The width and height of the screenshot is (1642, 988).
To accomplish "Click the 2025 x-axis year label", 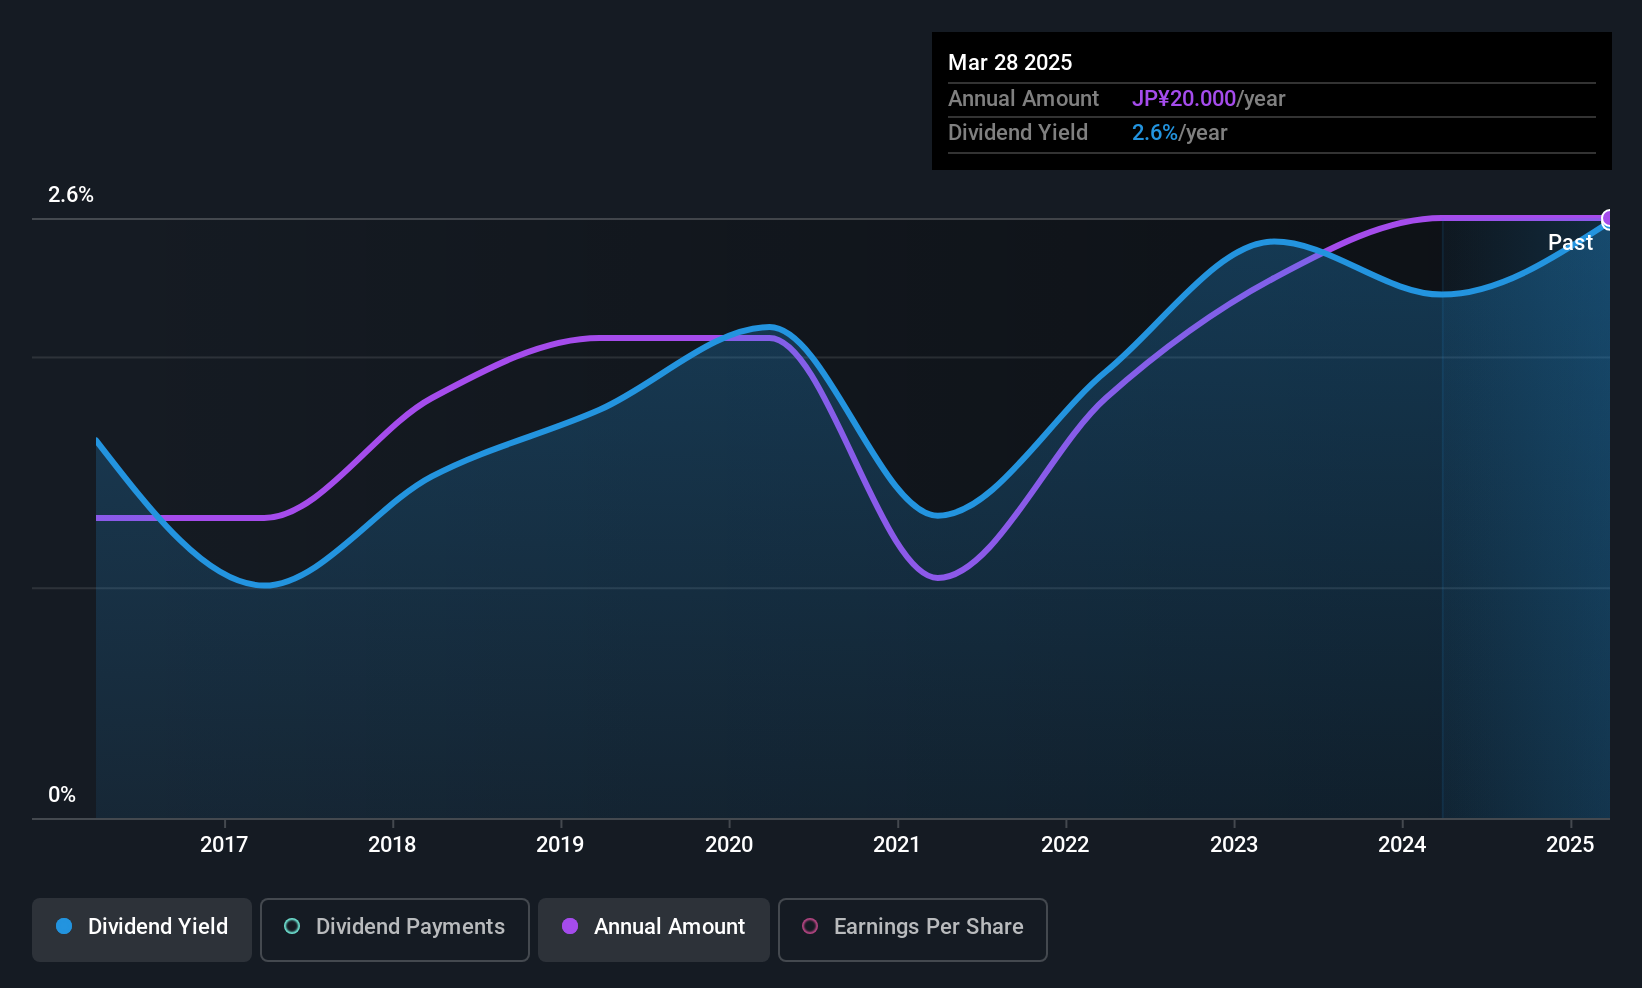I will point(1570,844).
